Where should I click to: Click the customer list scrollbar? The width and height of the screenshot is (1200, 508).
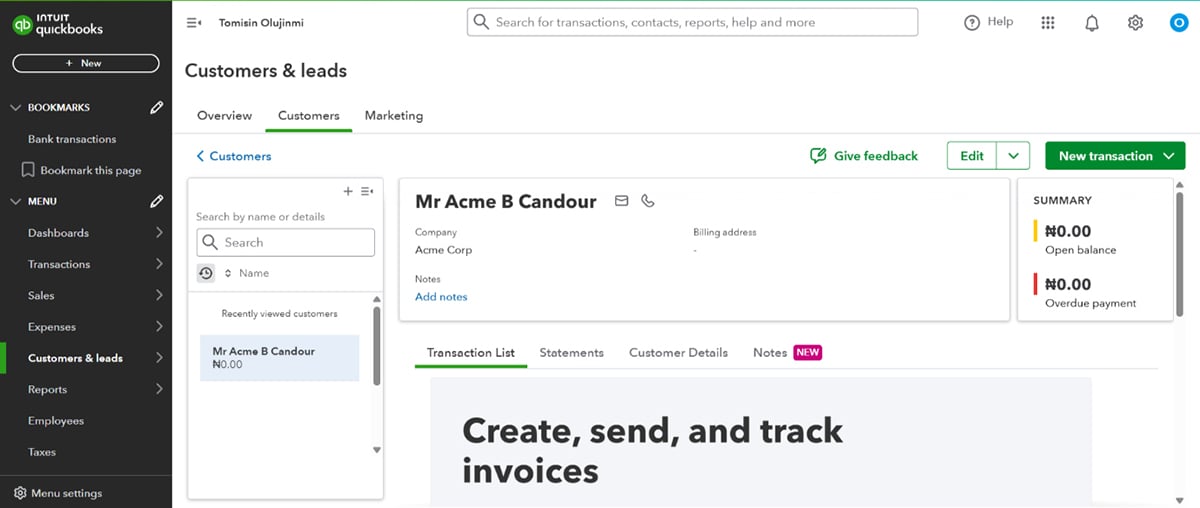pyautogui.click(x=377, y=345)
